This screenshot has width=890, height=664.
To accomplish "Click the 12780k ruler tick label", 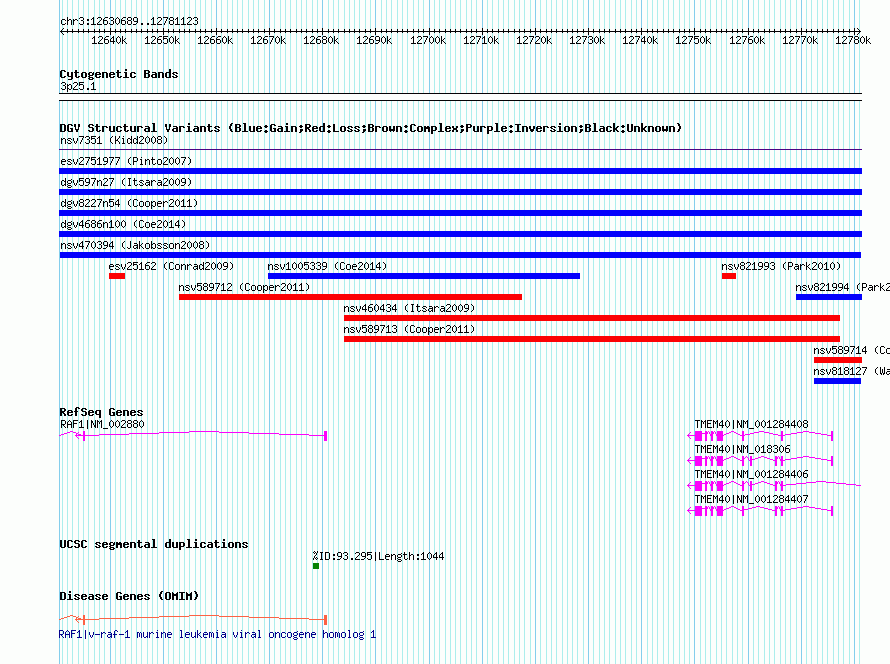I will tap(853, 40).
